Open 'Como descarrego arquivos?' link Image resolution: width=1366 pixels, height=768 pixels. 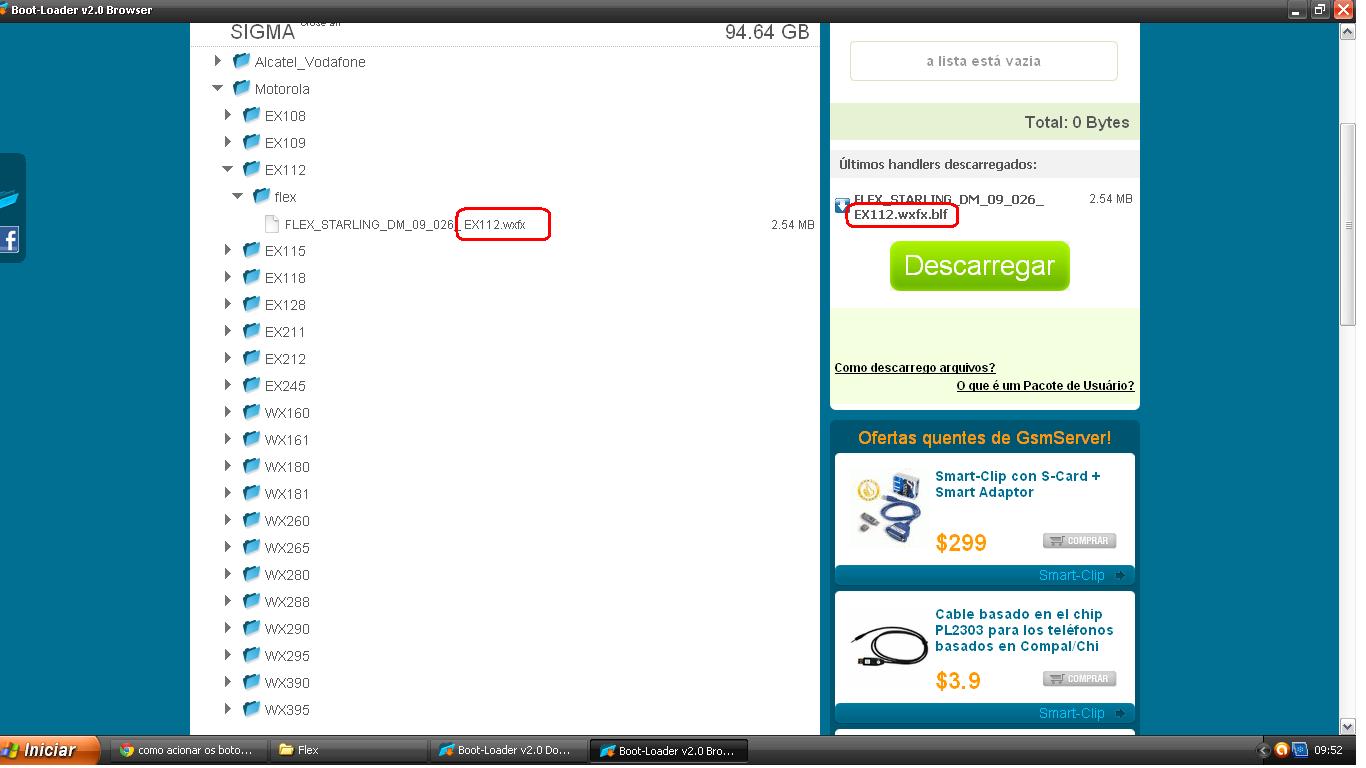click(x=915, y=368)
